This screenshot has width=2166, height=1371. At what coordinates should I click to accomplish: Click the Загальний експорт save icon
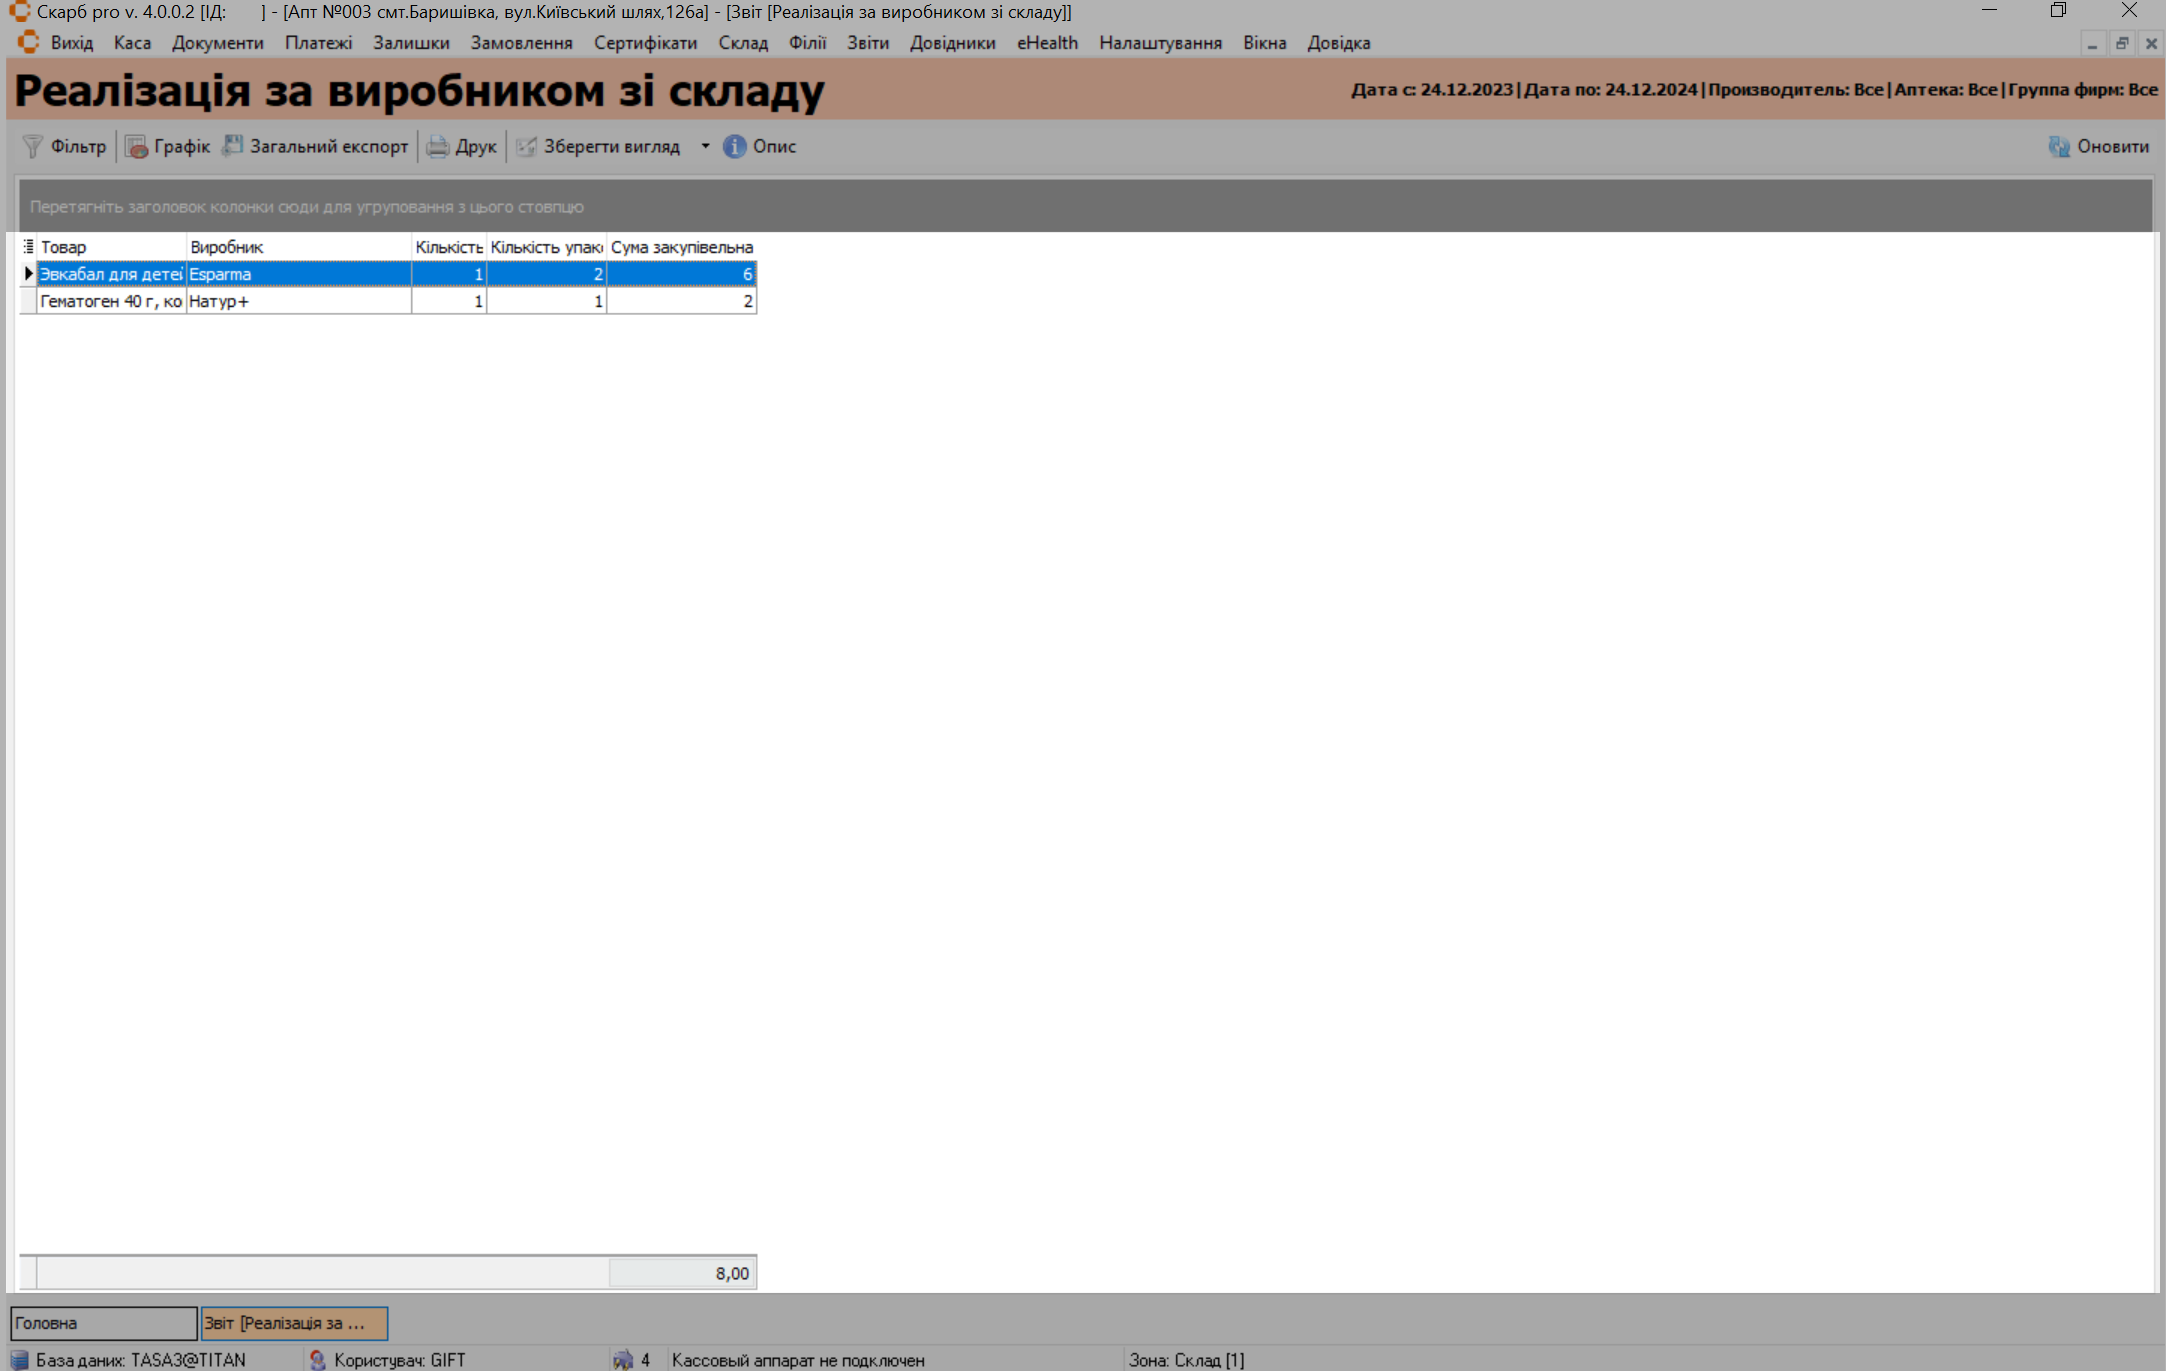click(x=233, y=147)
